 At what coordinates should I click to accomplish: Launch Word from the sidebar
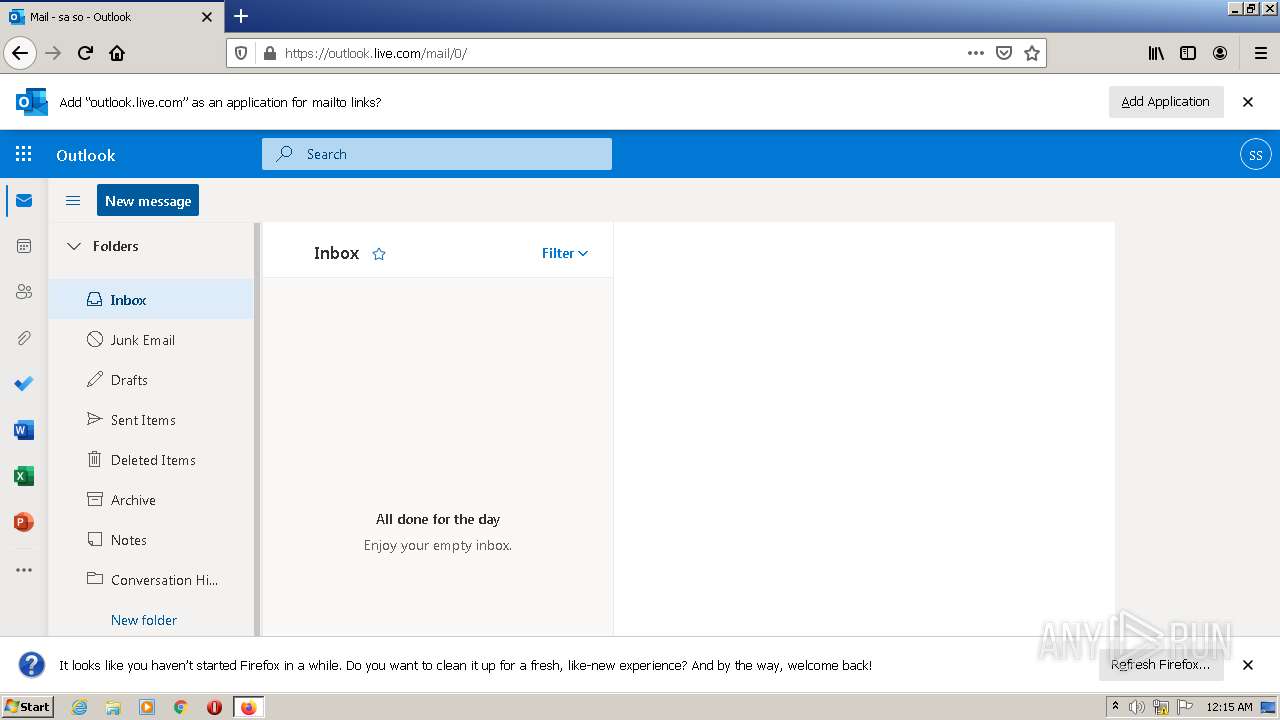pyautogui.click(x=24, y=430)
